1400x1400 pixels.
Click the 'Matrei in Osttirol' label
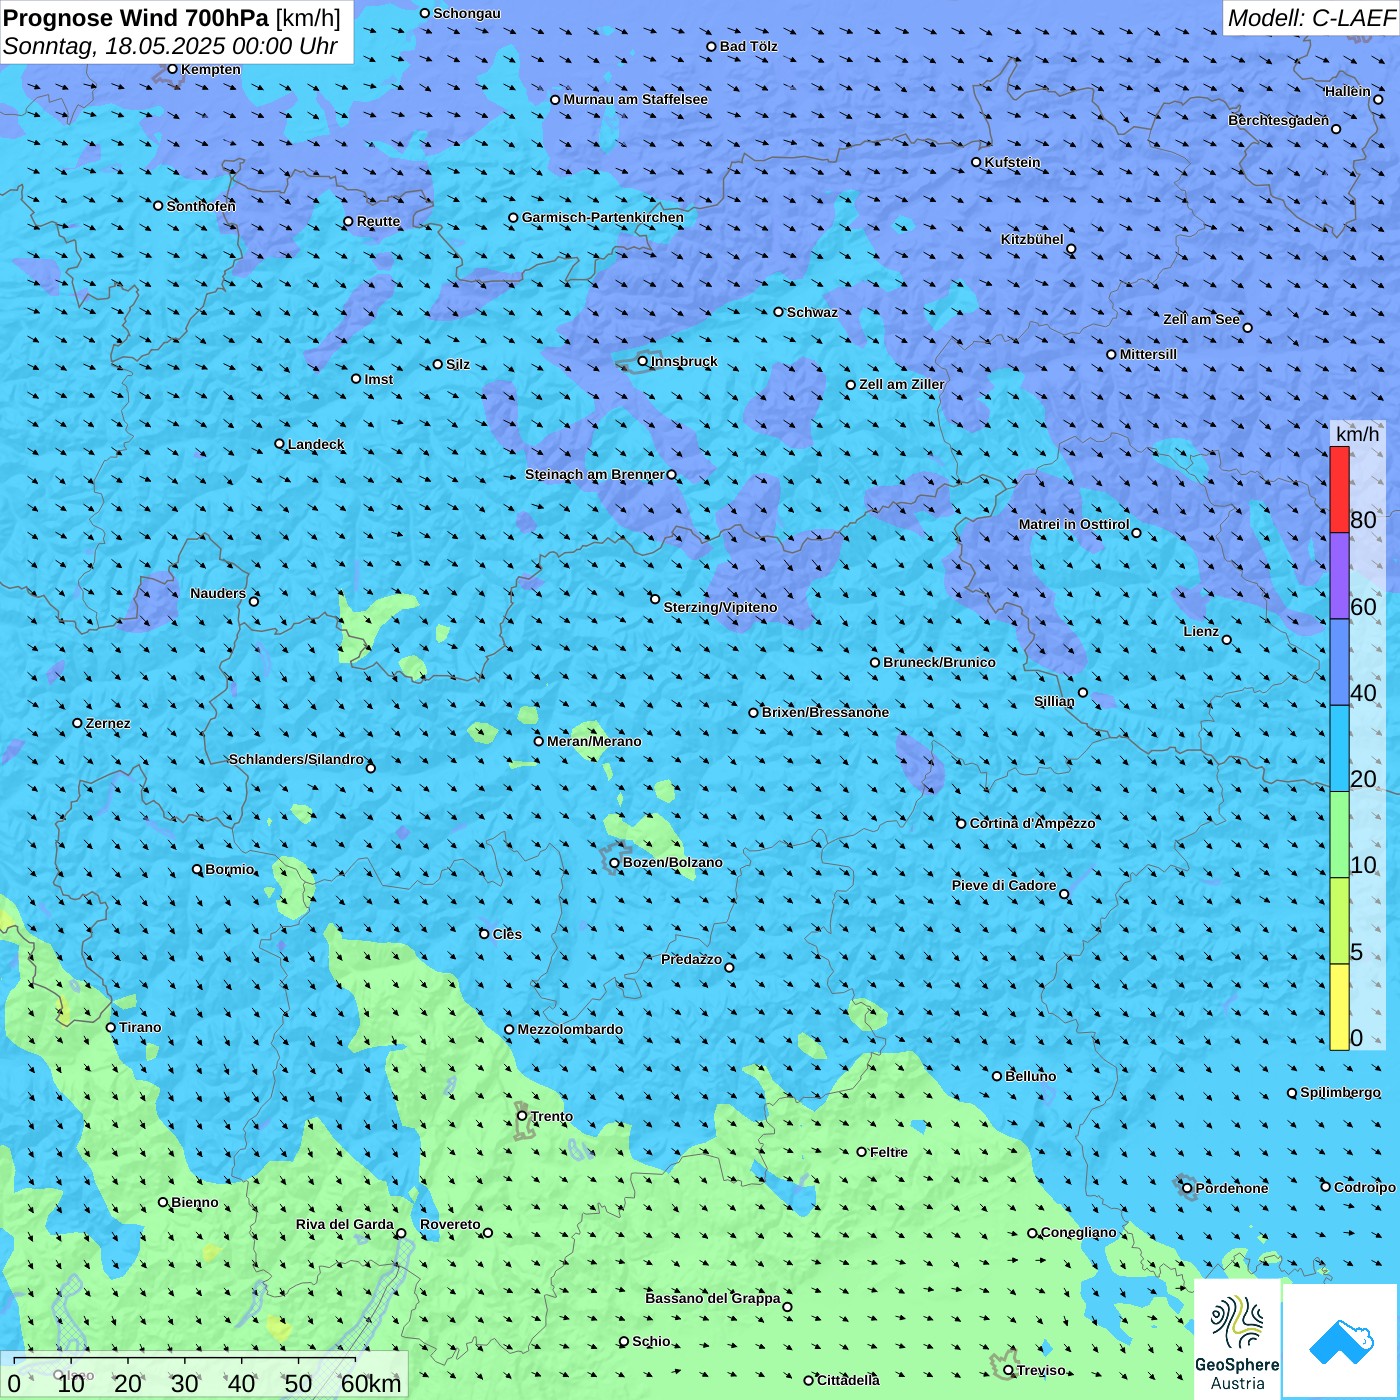click(x=1074, y=524)
